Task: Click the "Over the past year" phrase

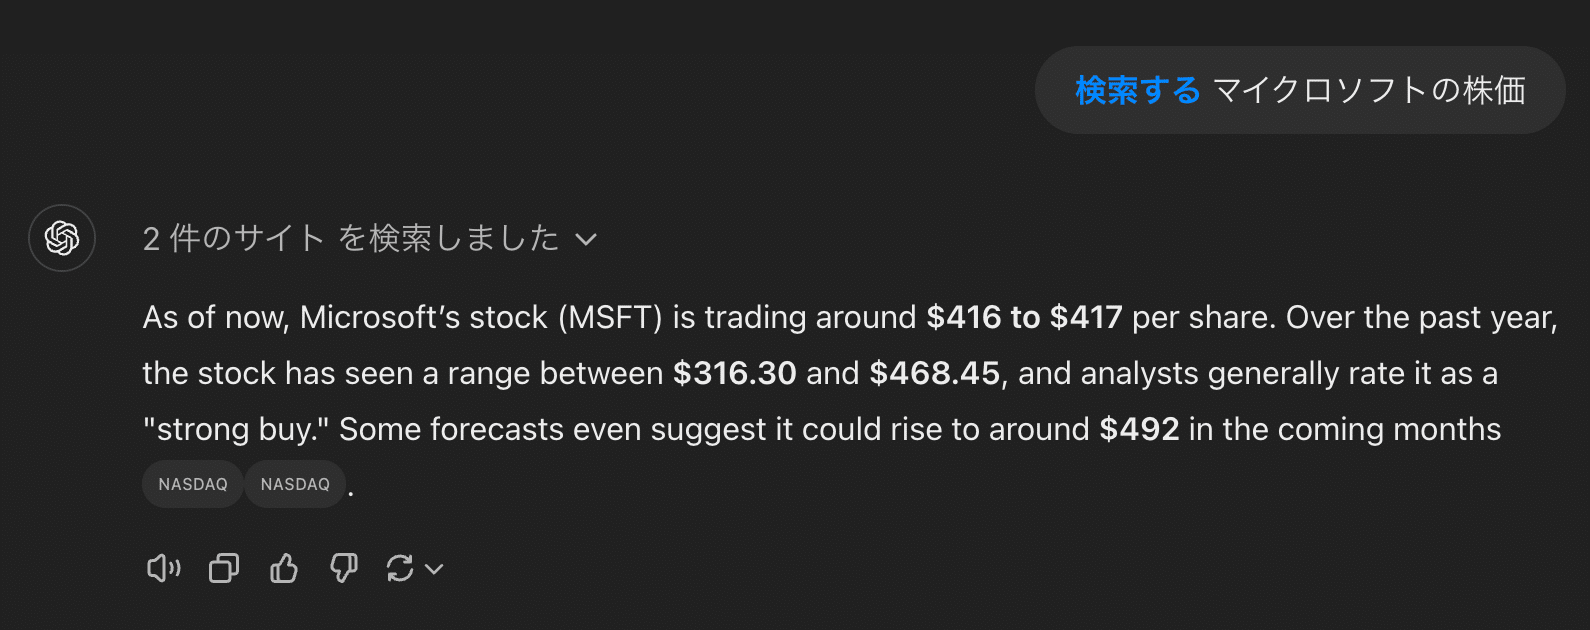Action: click(x=1420, y=317)
